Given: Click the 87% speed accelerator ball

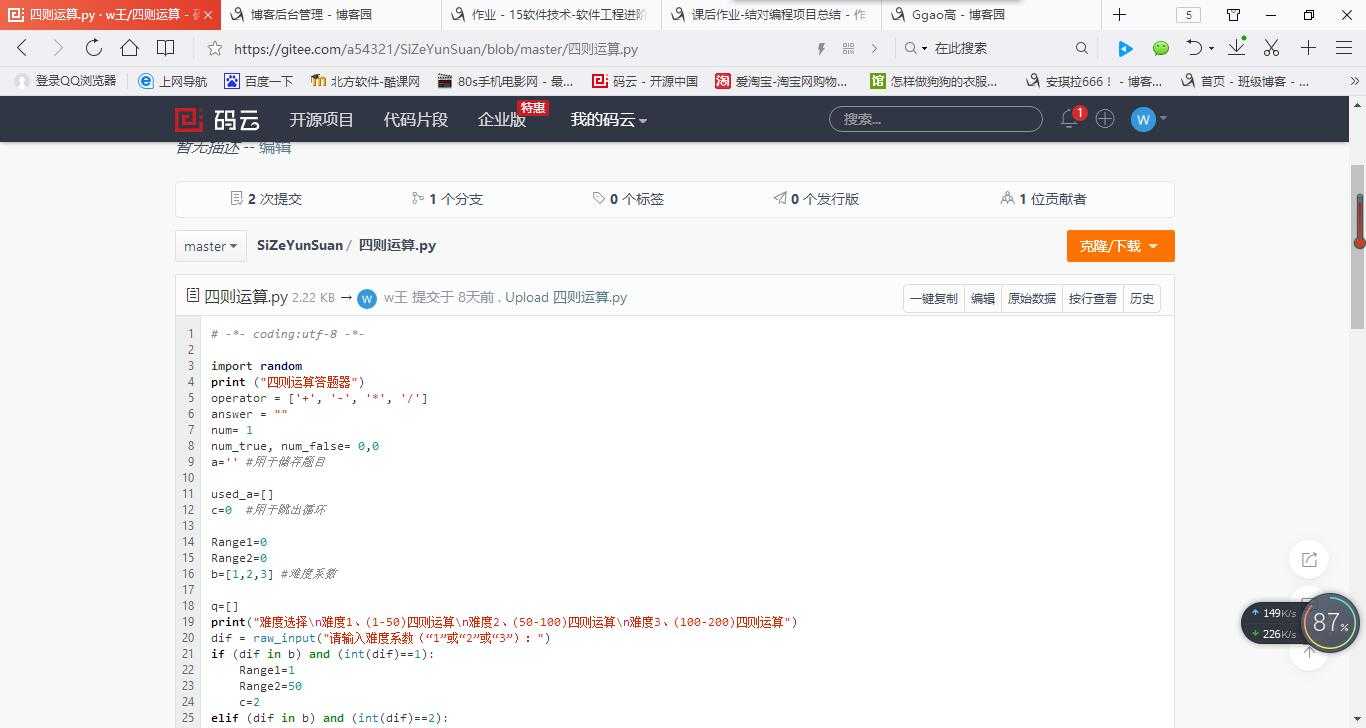Looking at the screenshot, I should 1330,623.
